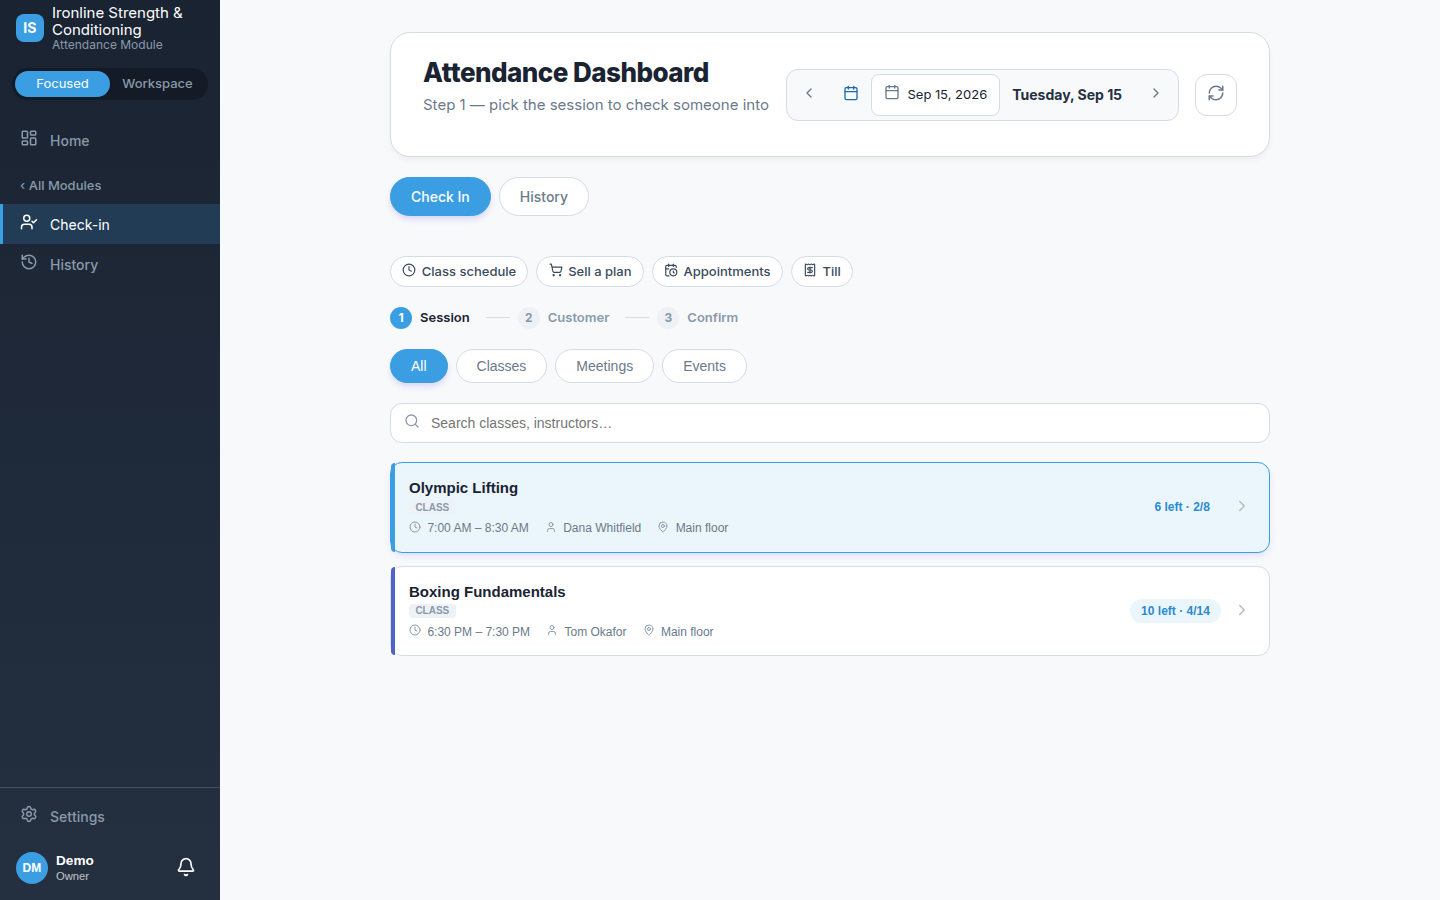Screen dimensions: 1440x900
Task: Open Settings in the sidebar
Action: coord(110,816)
